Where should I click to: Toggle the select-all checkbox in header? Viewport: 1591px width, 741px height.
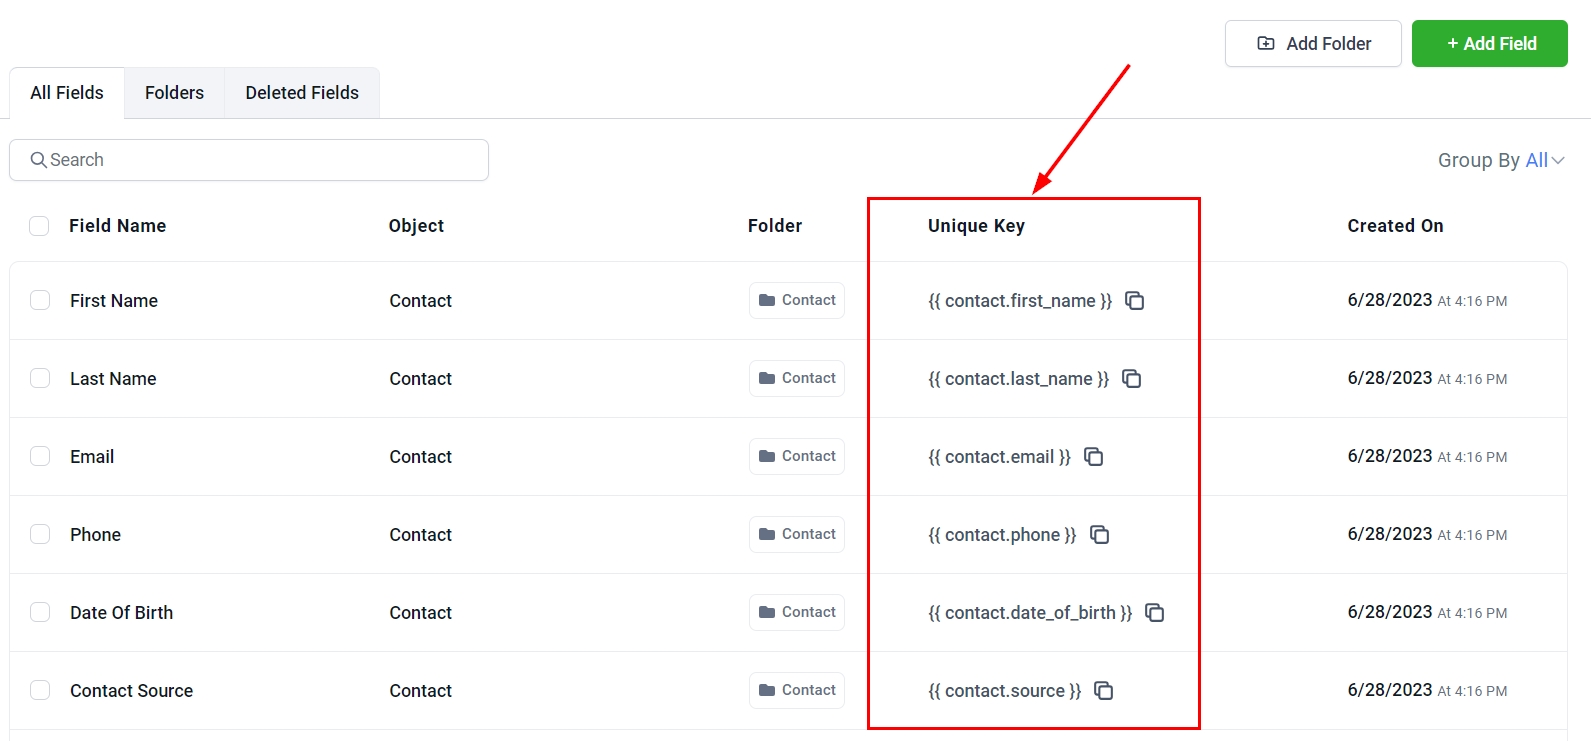coord(39,226)
